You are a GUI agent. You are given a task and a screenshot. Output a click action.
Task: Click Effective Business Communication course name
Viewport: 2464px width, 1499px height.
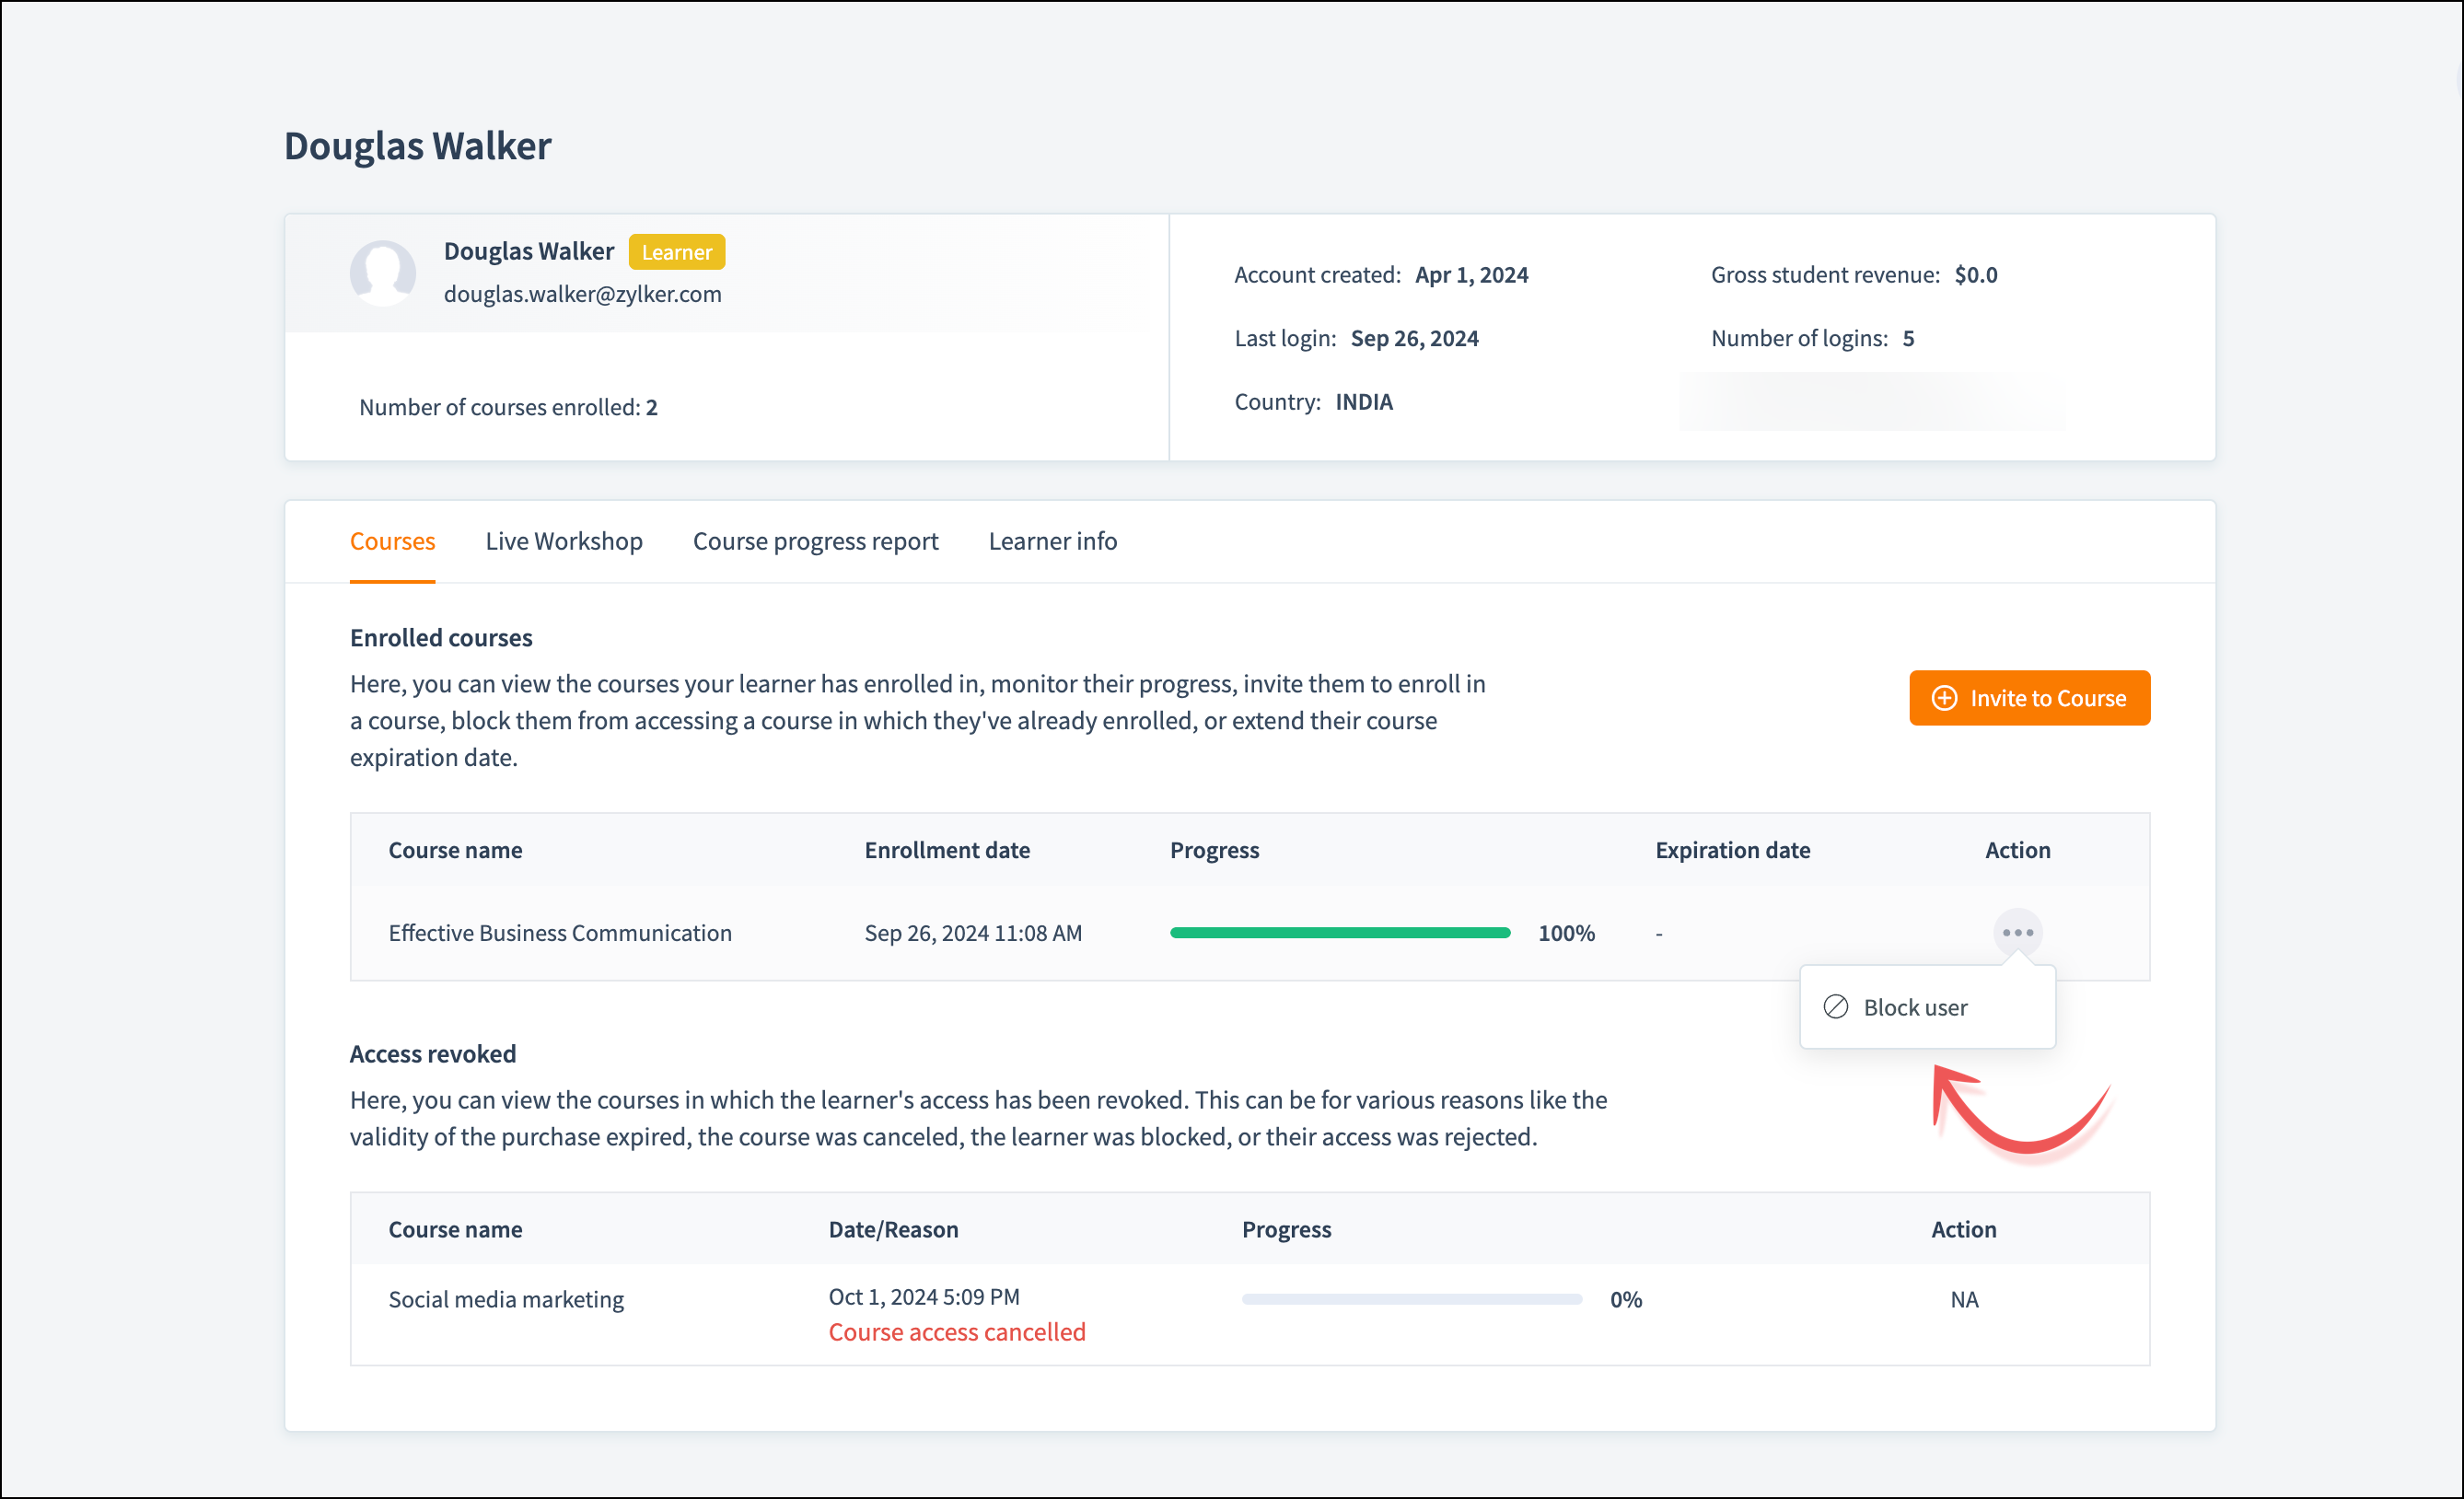[560, 933]
